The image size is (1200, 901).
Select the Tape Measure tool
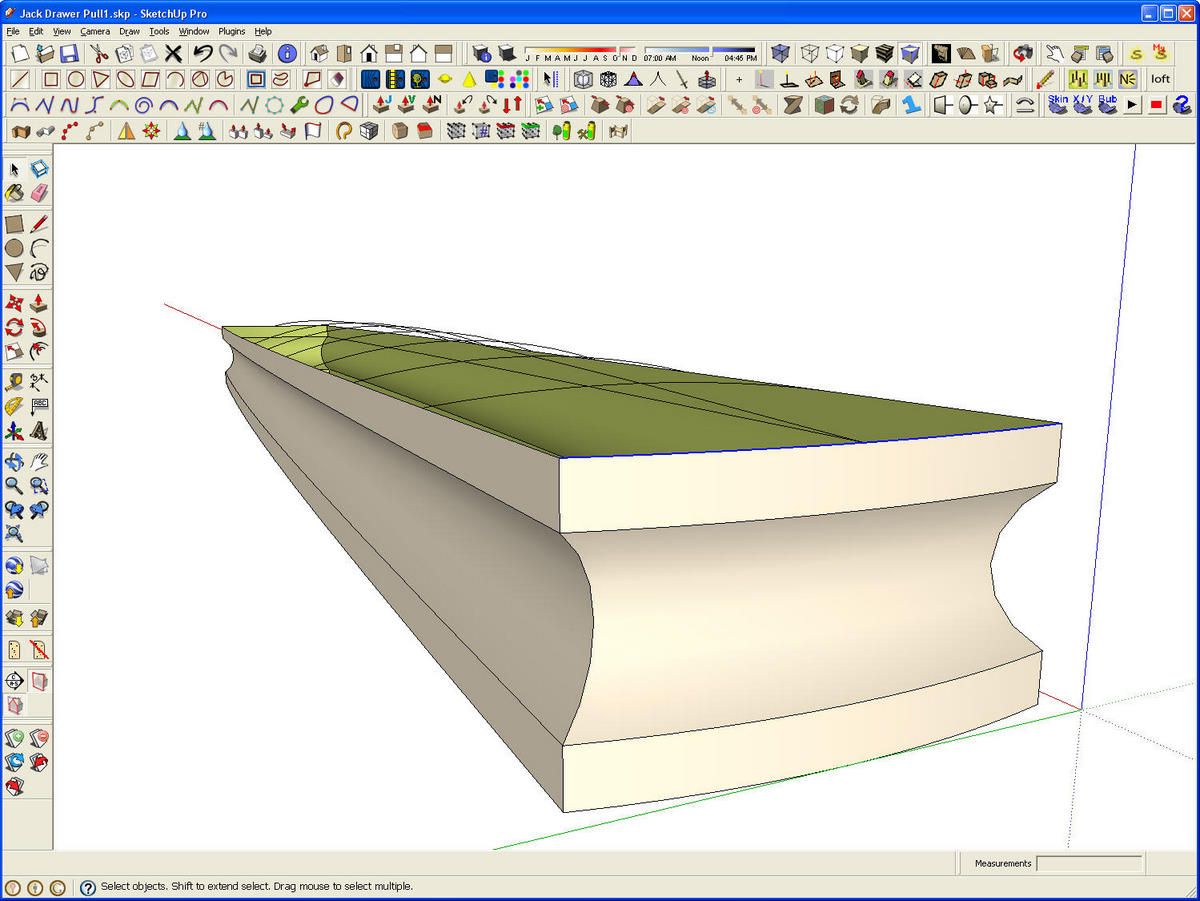click(x=15, y=382)
